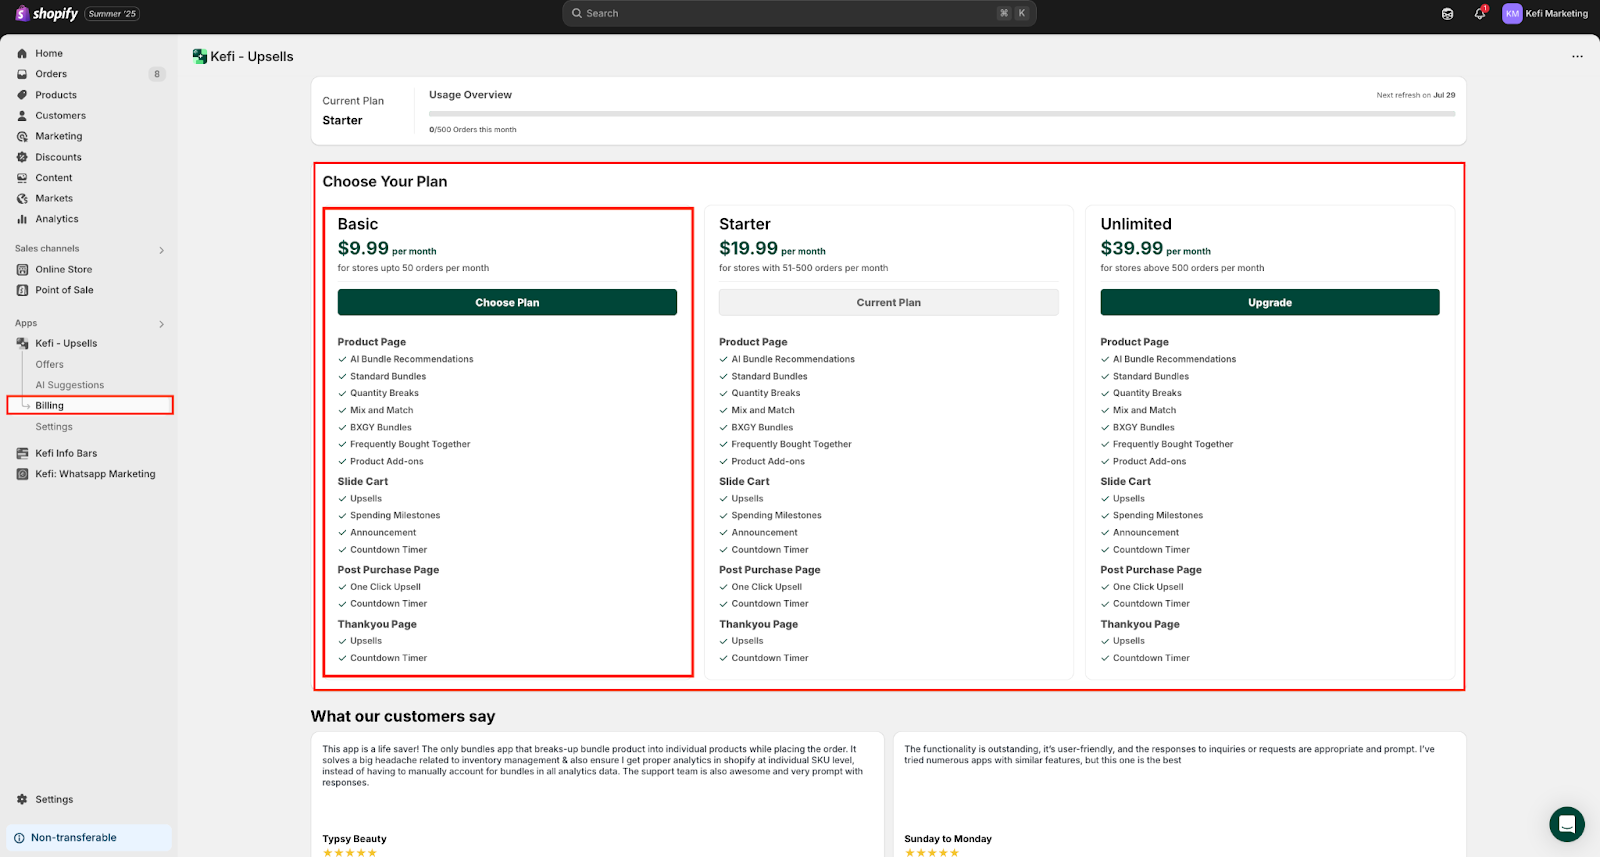
Task: Click the orders usage progress bar
Action: (941, 114)
